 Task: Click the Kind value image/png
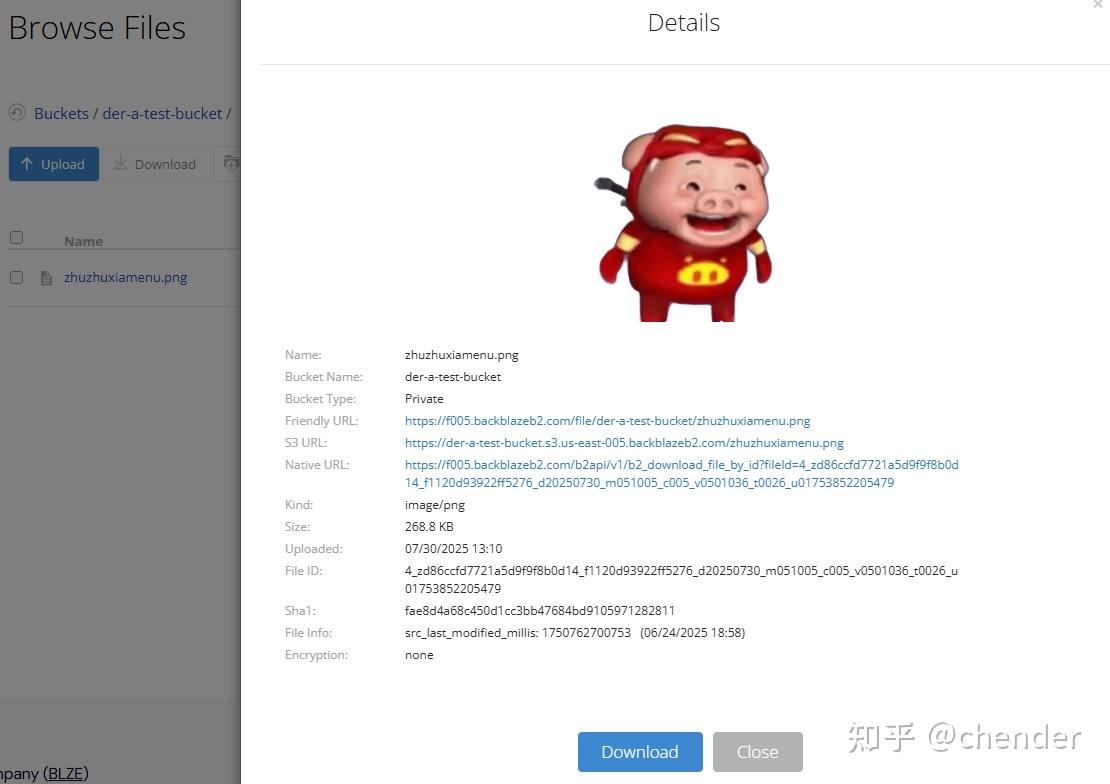[x=435, y=505]
